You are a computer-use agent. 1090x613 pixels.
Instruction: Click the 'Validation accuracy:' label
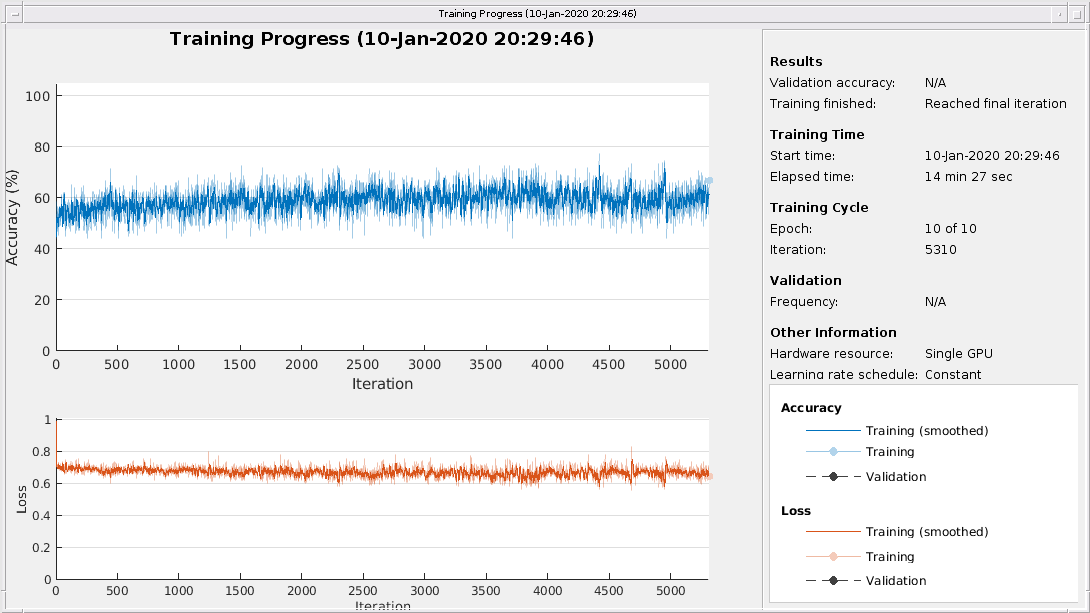click(832, 83)
